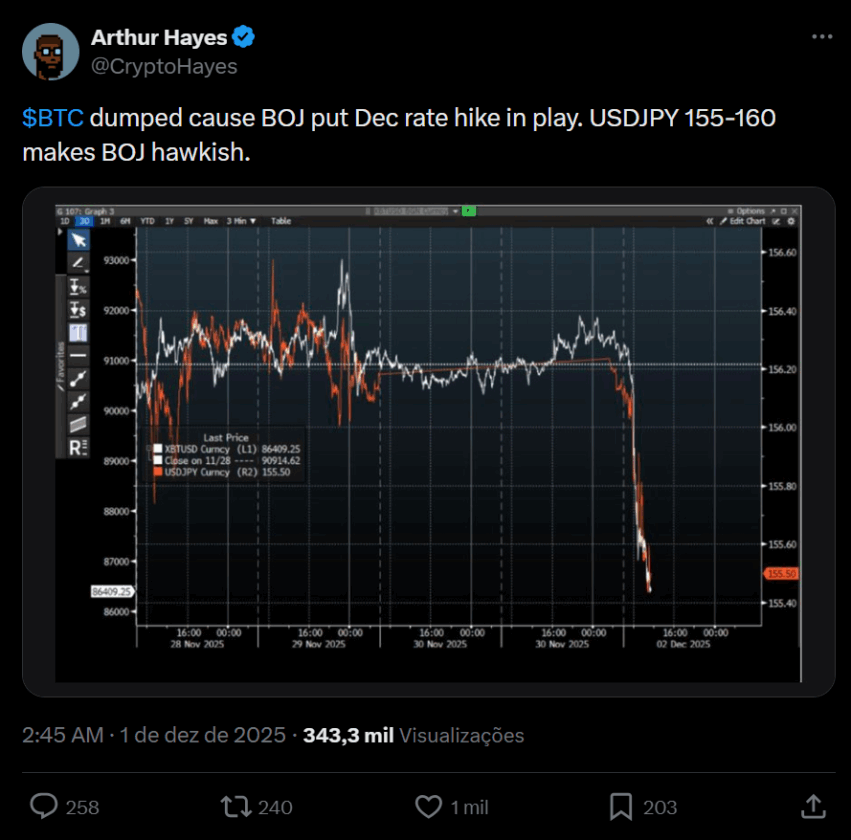Image resolution: width=851 pixels, height=840 pixels.
Task: Select the horizontal line drawing tool
Action: tap(78, 354)
